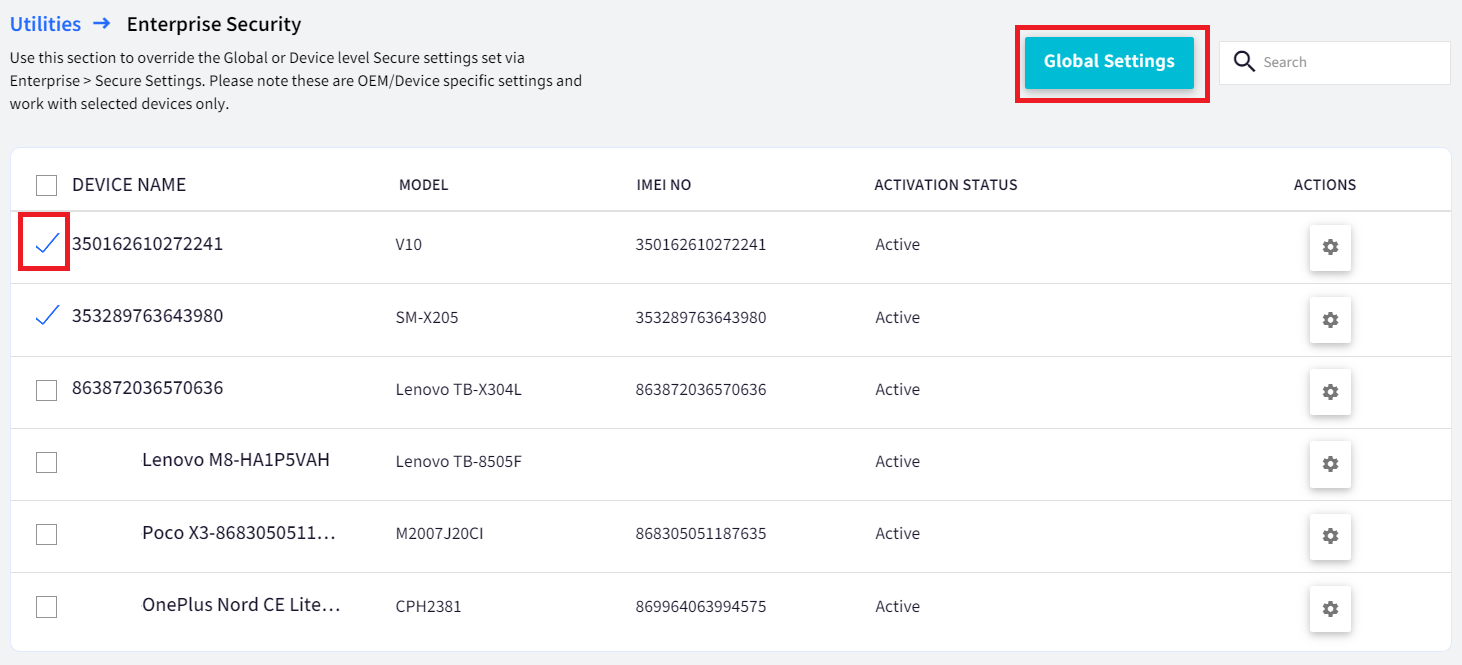Click model cell CPH2381
The height and width of the screenshot is (665, 1462).
click(429, 607)
